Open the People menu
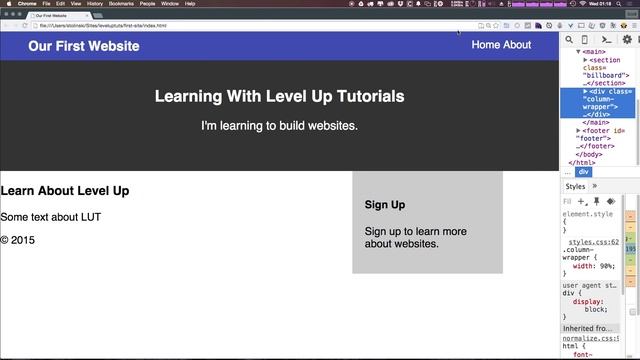Screen dimensions: 640x360 click(147, 4)
